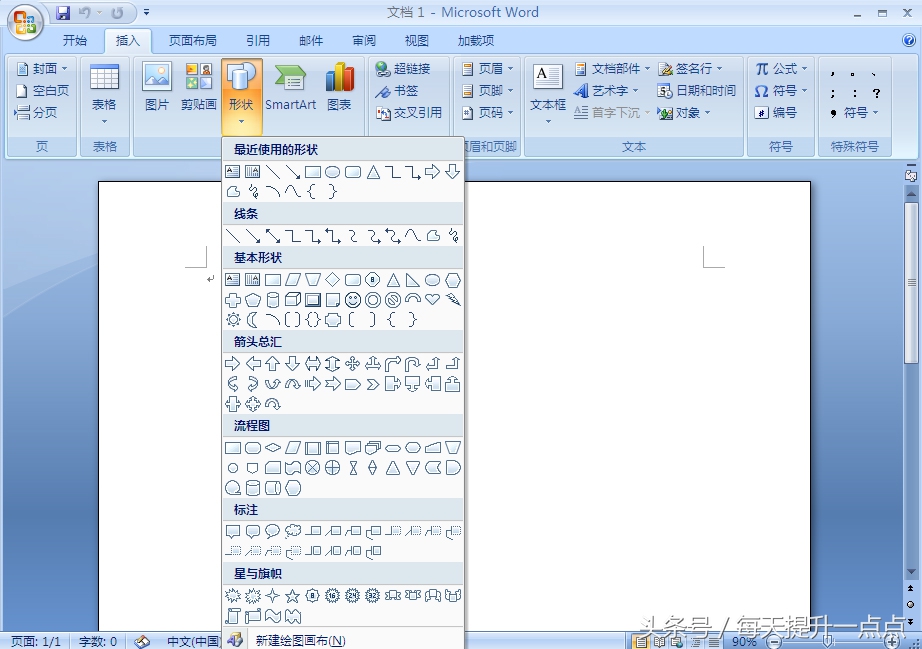The height and width of the screenshot is (649, 922).
Task: Insert a picture (图片) icon
Action: click(156, 86)
